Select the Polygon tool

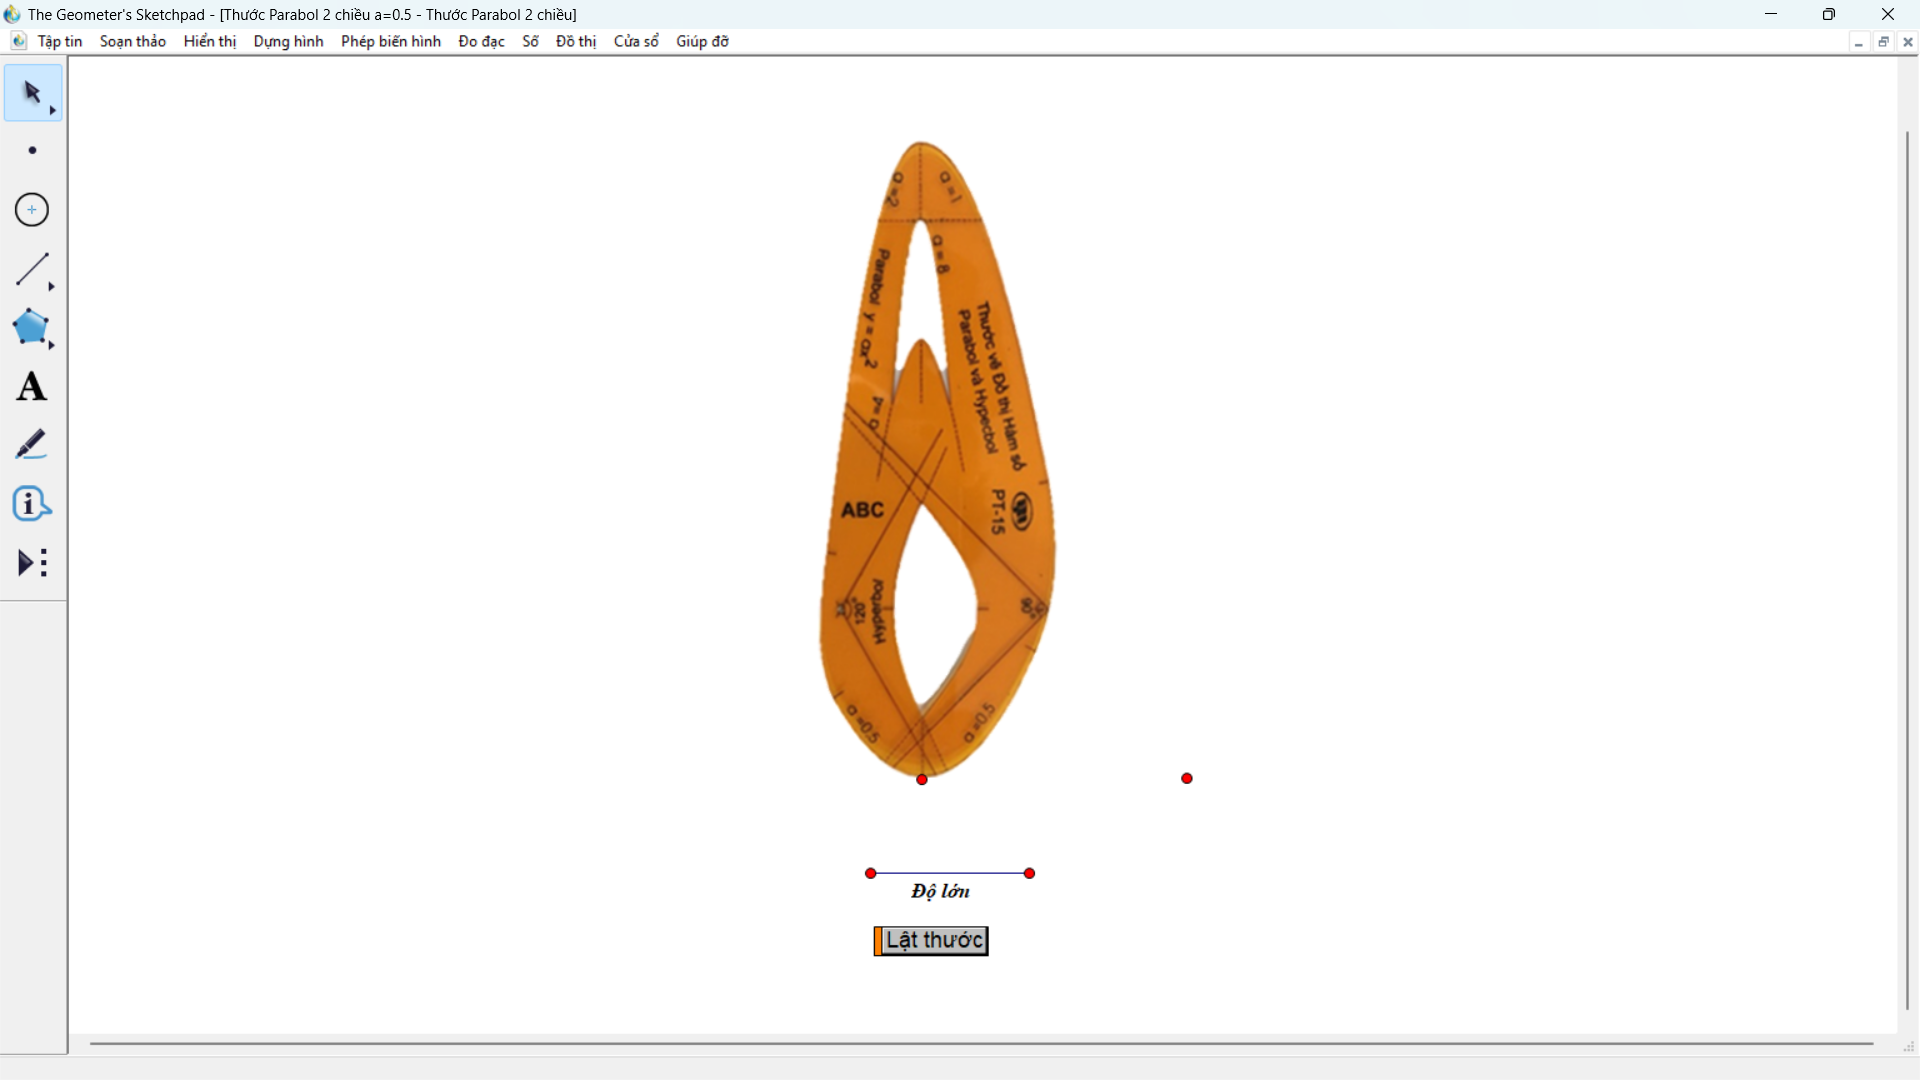[x=30, y=327]
